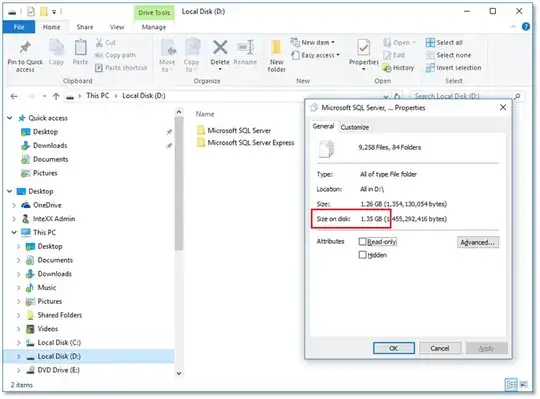Click the Rename icon
Screen dimensions: 540x399
point(246,48)
